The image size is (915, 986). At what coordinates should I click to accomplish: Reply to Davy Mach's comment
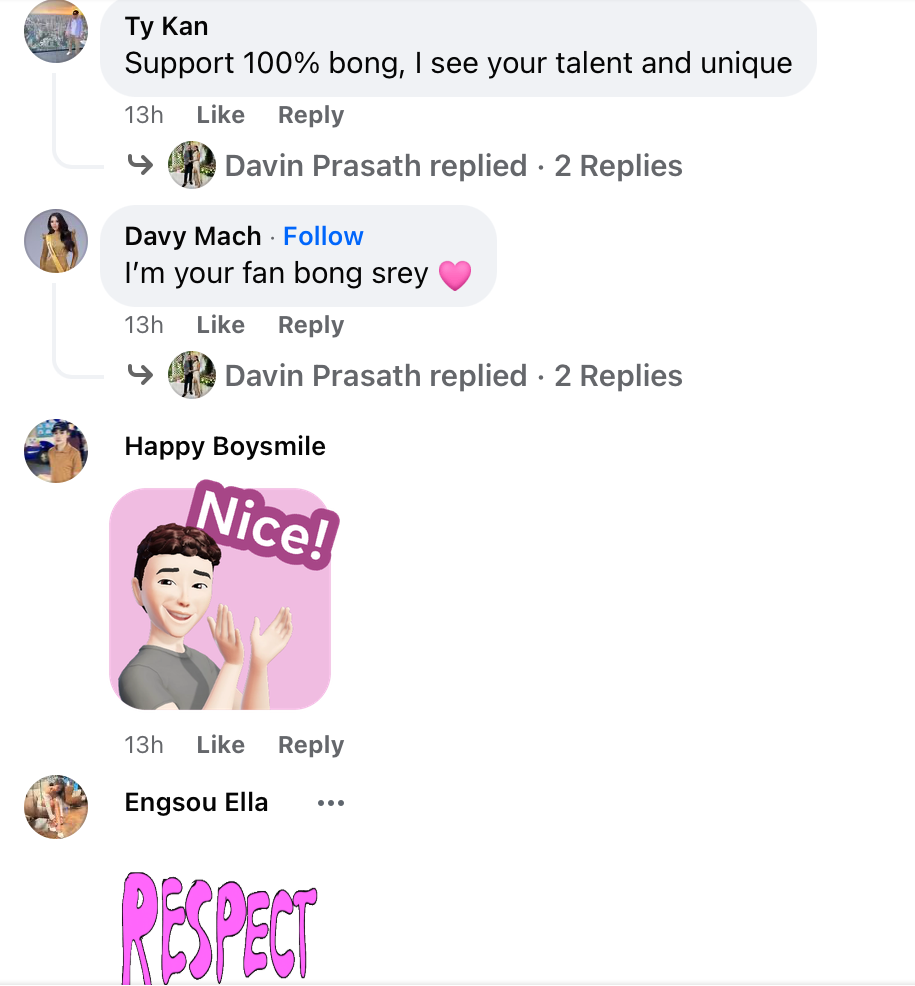310,325
